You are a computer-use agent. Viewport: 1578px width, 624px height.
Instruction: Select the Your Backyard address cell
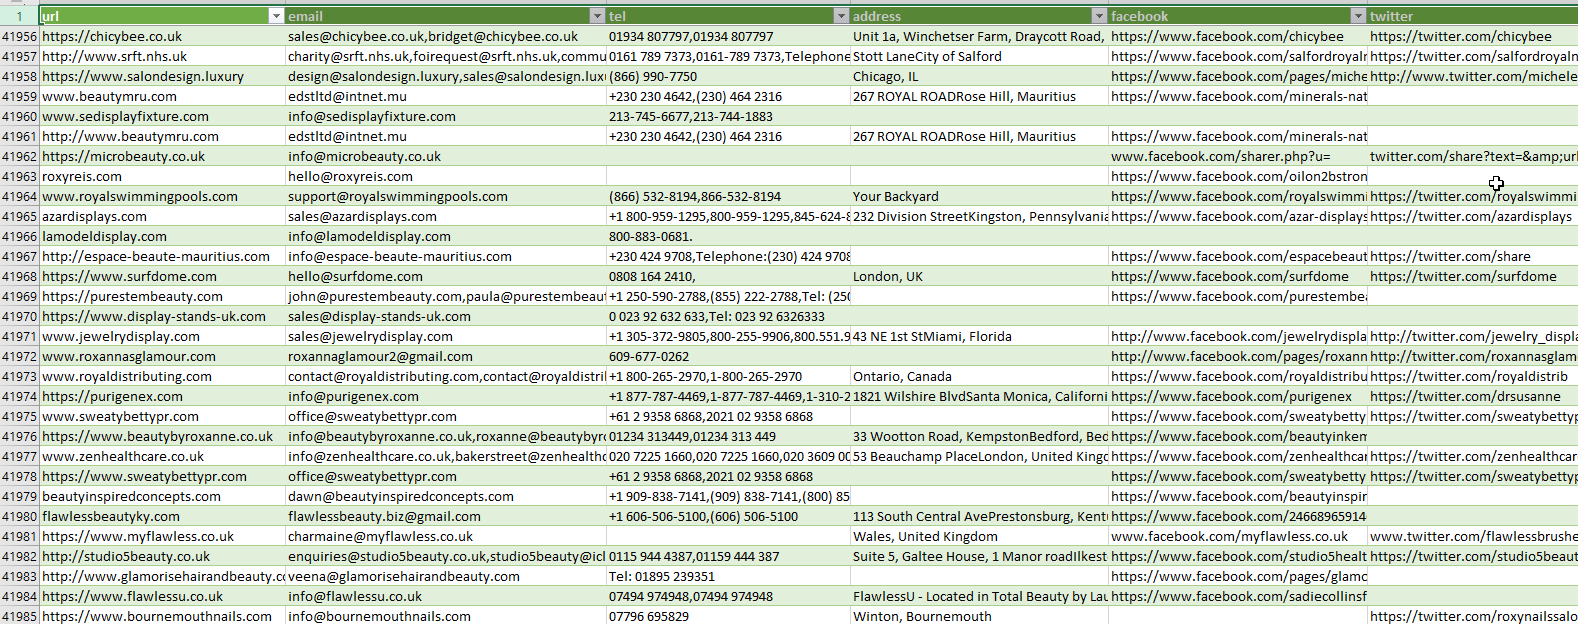[979, 196]
